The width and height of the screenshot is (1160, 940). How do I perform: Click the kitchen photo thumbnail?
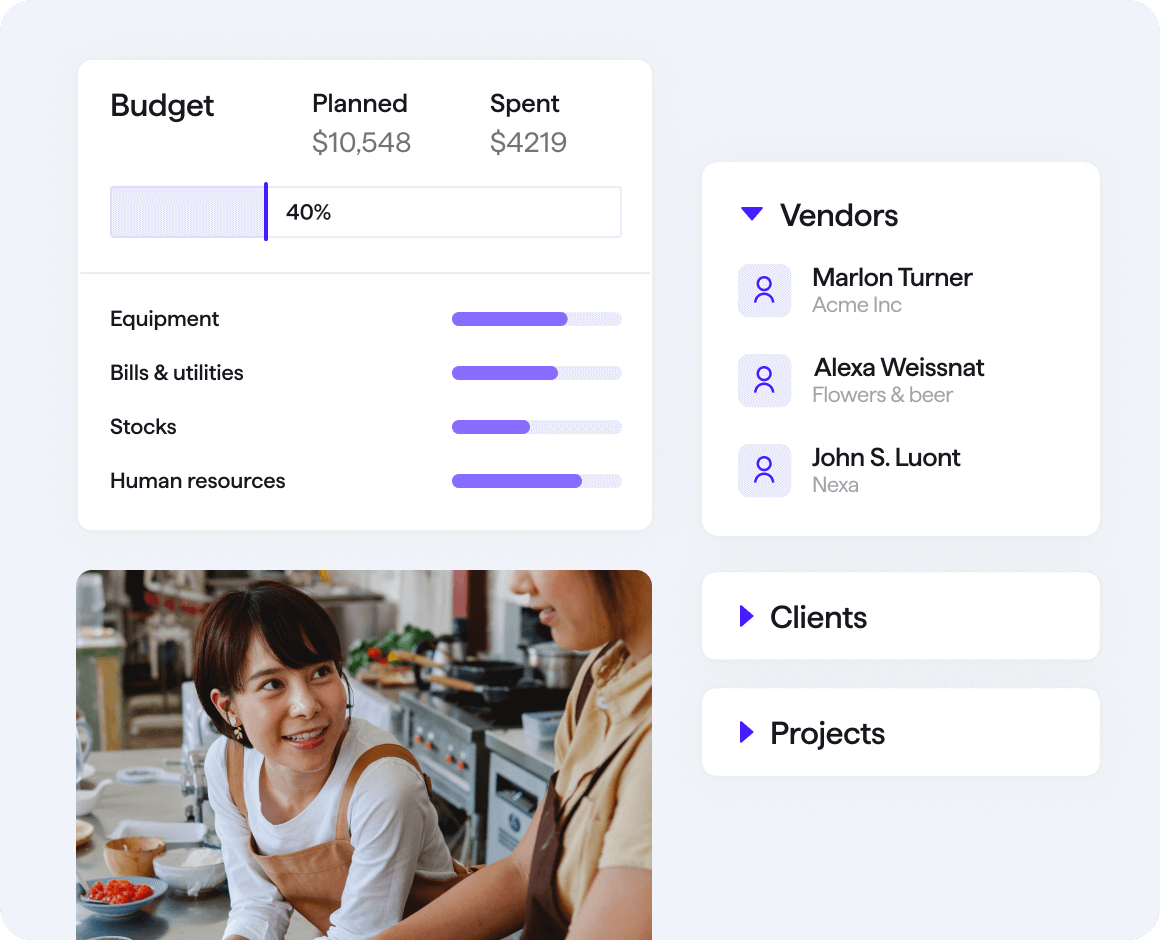pyautogui.click(x=364, y=755)
